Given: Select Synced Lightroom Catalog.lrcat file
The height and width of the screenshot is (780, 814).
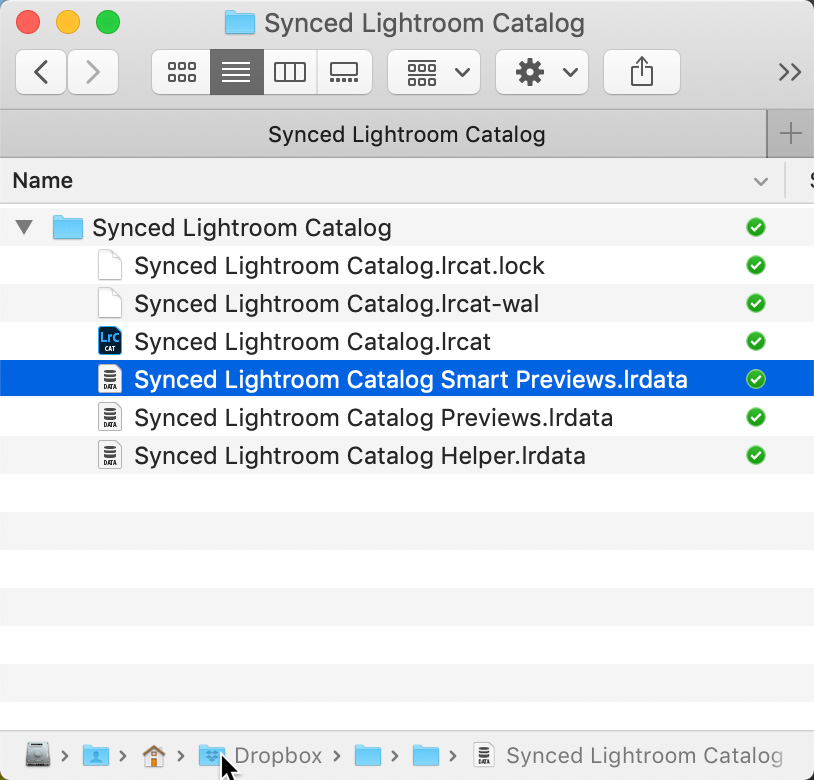Looking at the screenshot, I should coord(407,341).
